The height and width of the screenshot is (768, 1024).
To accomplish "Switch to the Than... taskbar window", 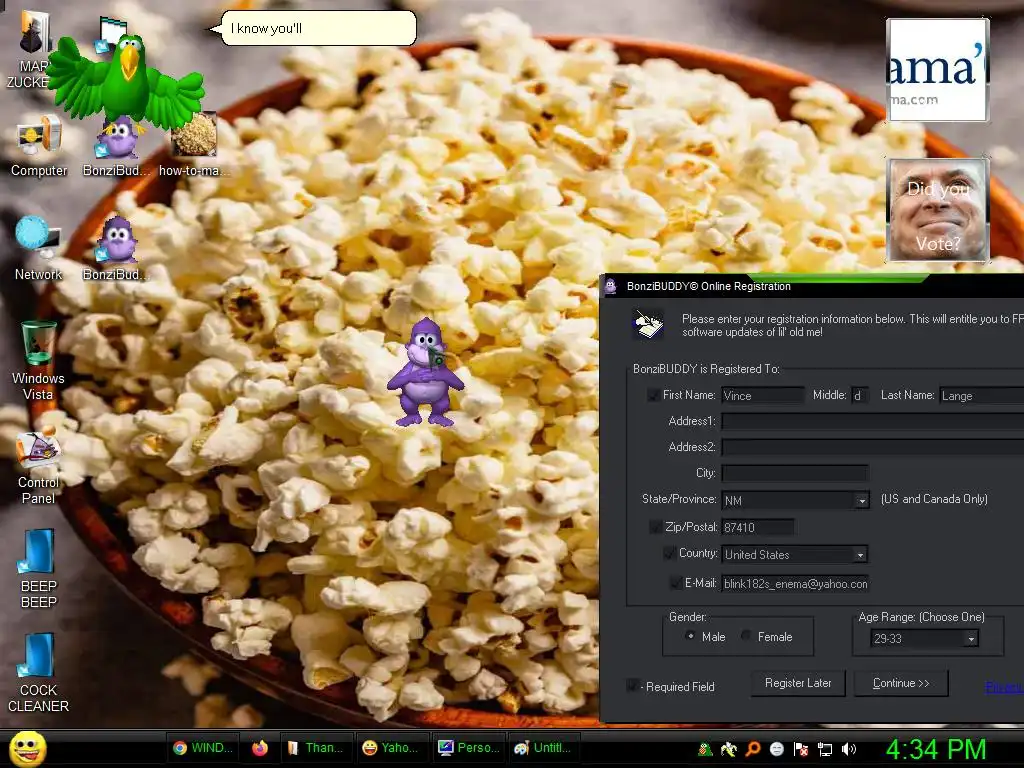I will [x=317, y=748].
